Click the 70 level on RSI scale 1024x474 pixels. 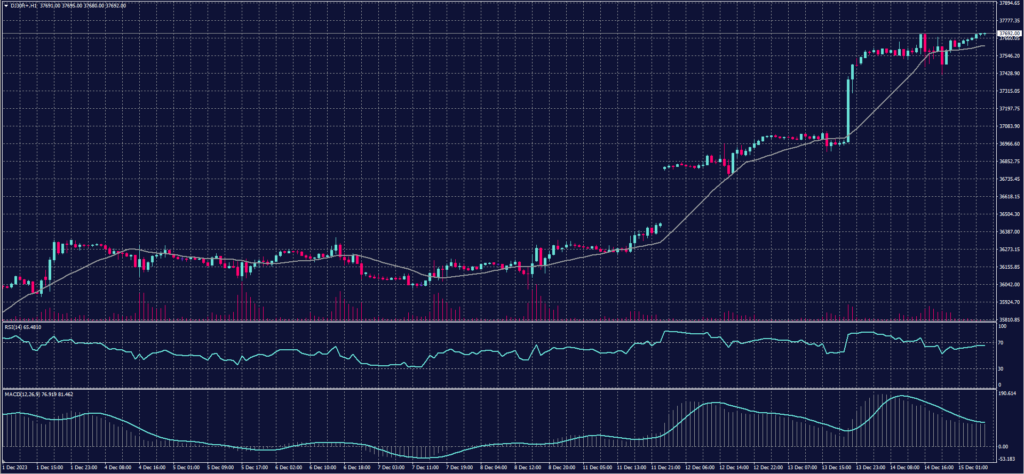coord(1001,342)
